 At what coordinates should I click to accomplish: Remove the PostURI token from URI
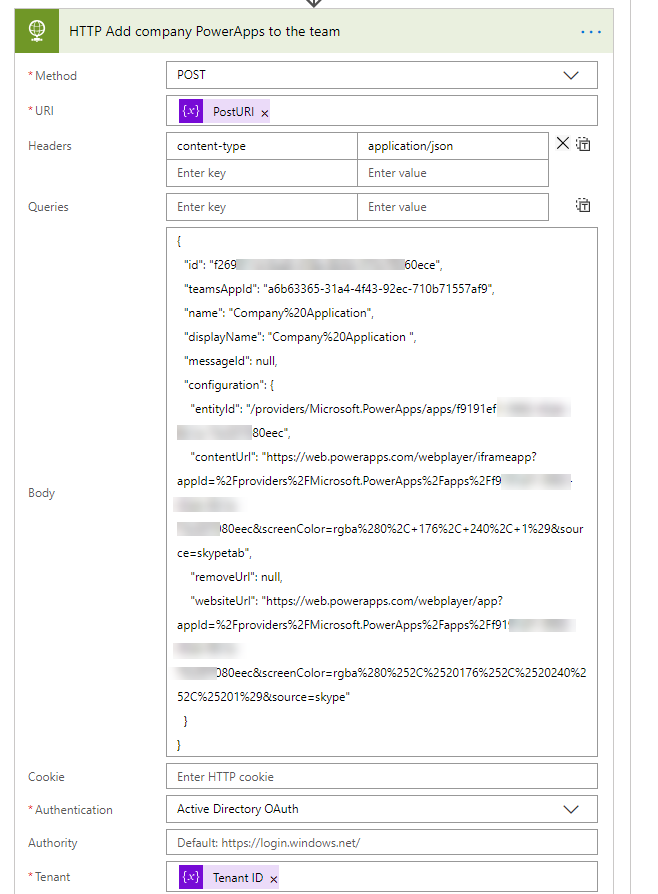coord(265,113)
